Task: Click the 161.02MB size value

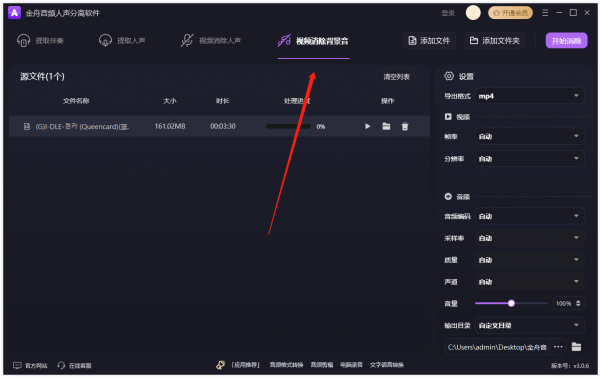Action: [x=170, y=126]
